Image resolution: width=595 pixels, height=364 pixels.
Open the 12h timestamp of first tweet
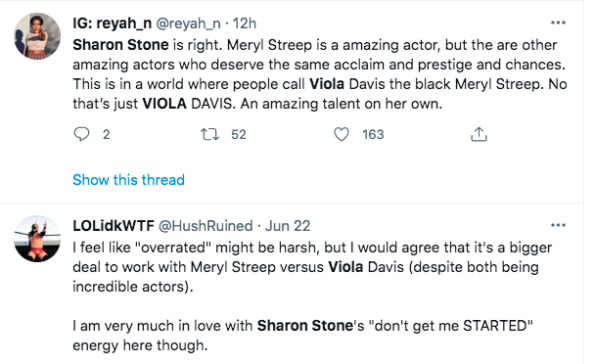[244, 24]
